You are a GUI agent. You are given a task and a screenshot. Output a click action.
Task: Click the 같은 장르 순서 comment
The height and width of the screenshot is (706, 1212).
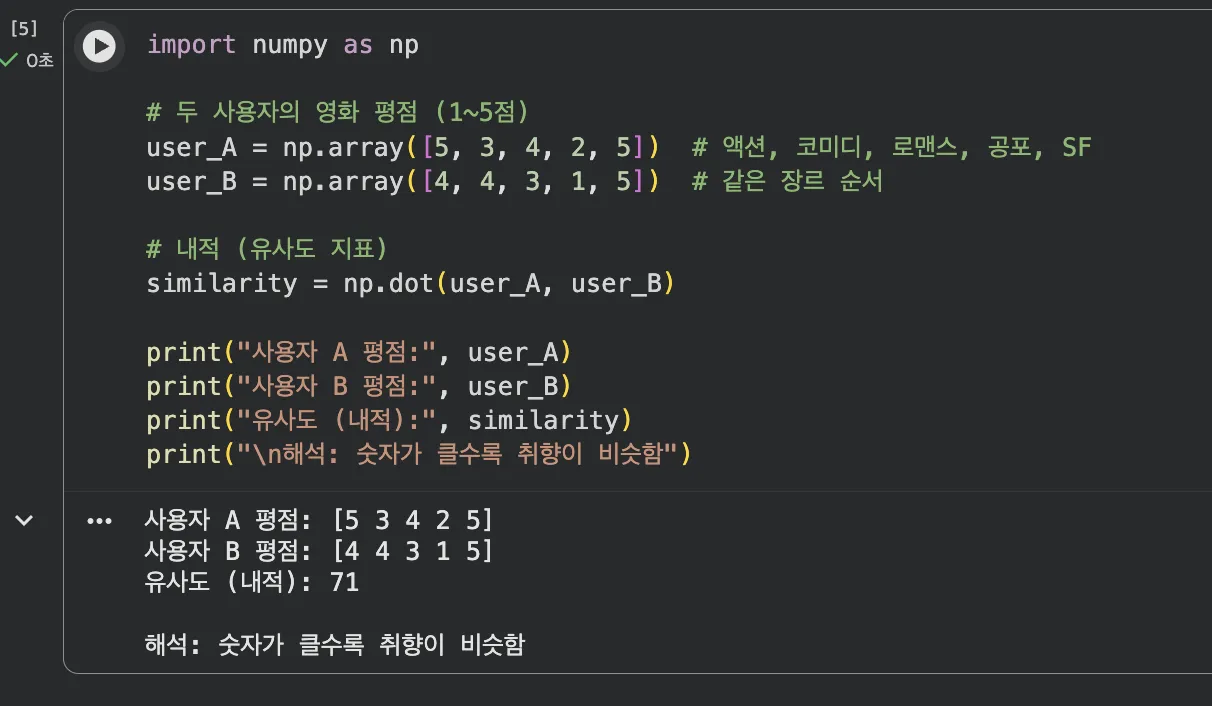(786, 182)
